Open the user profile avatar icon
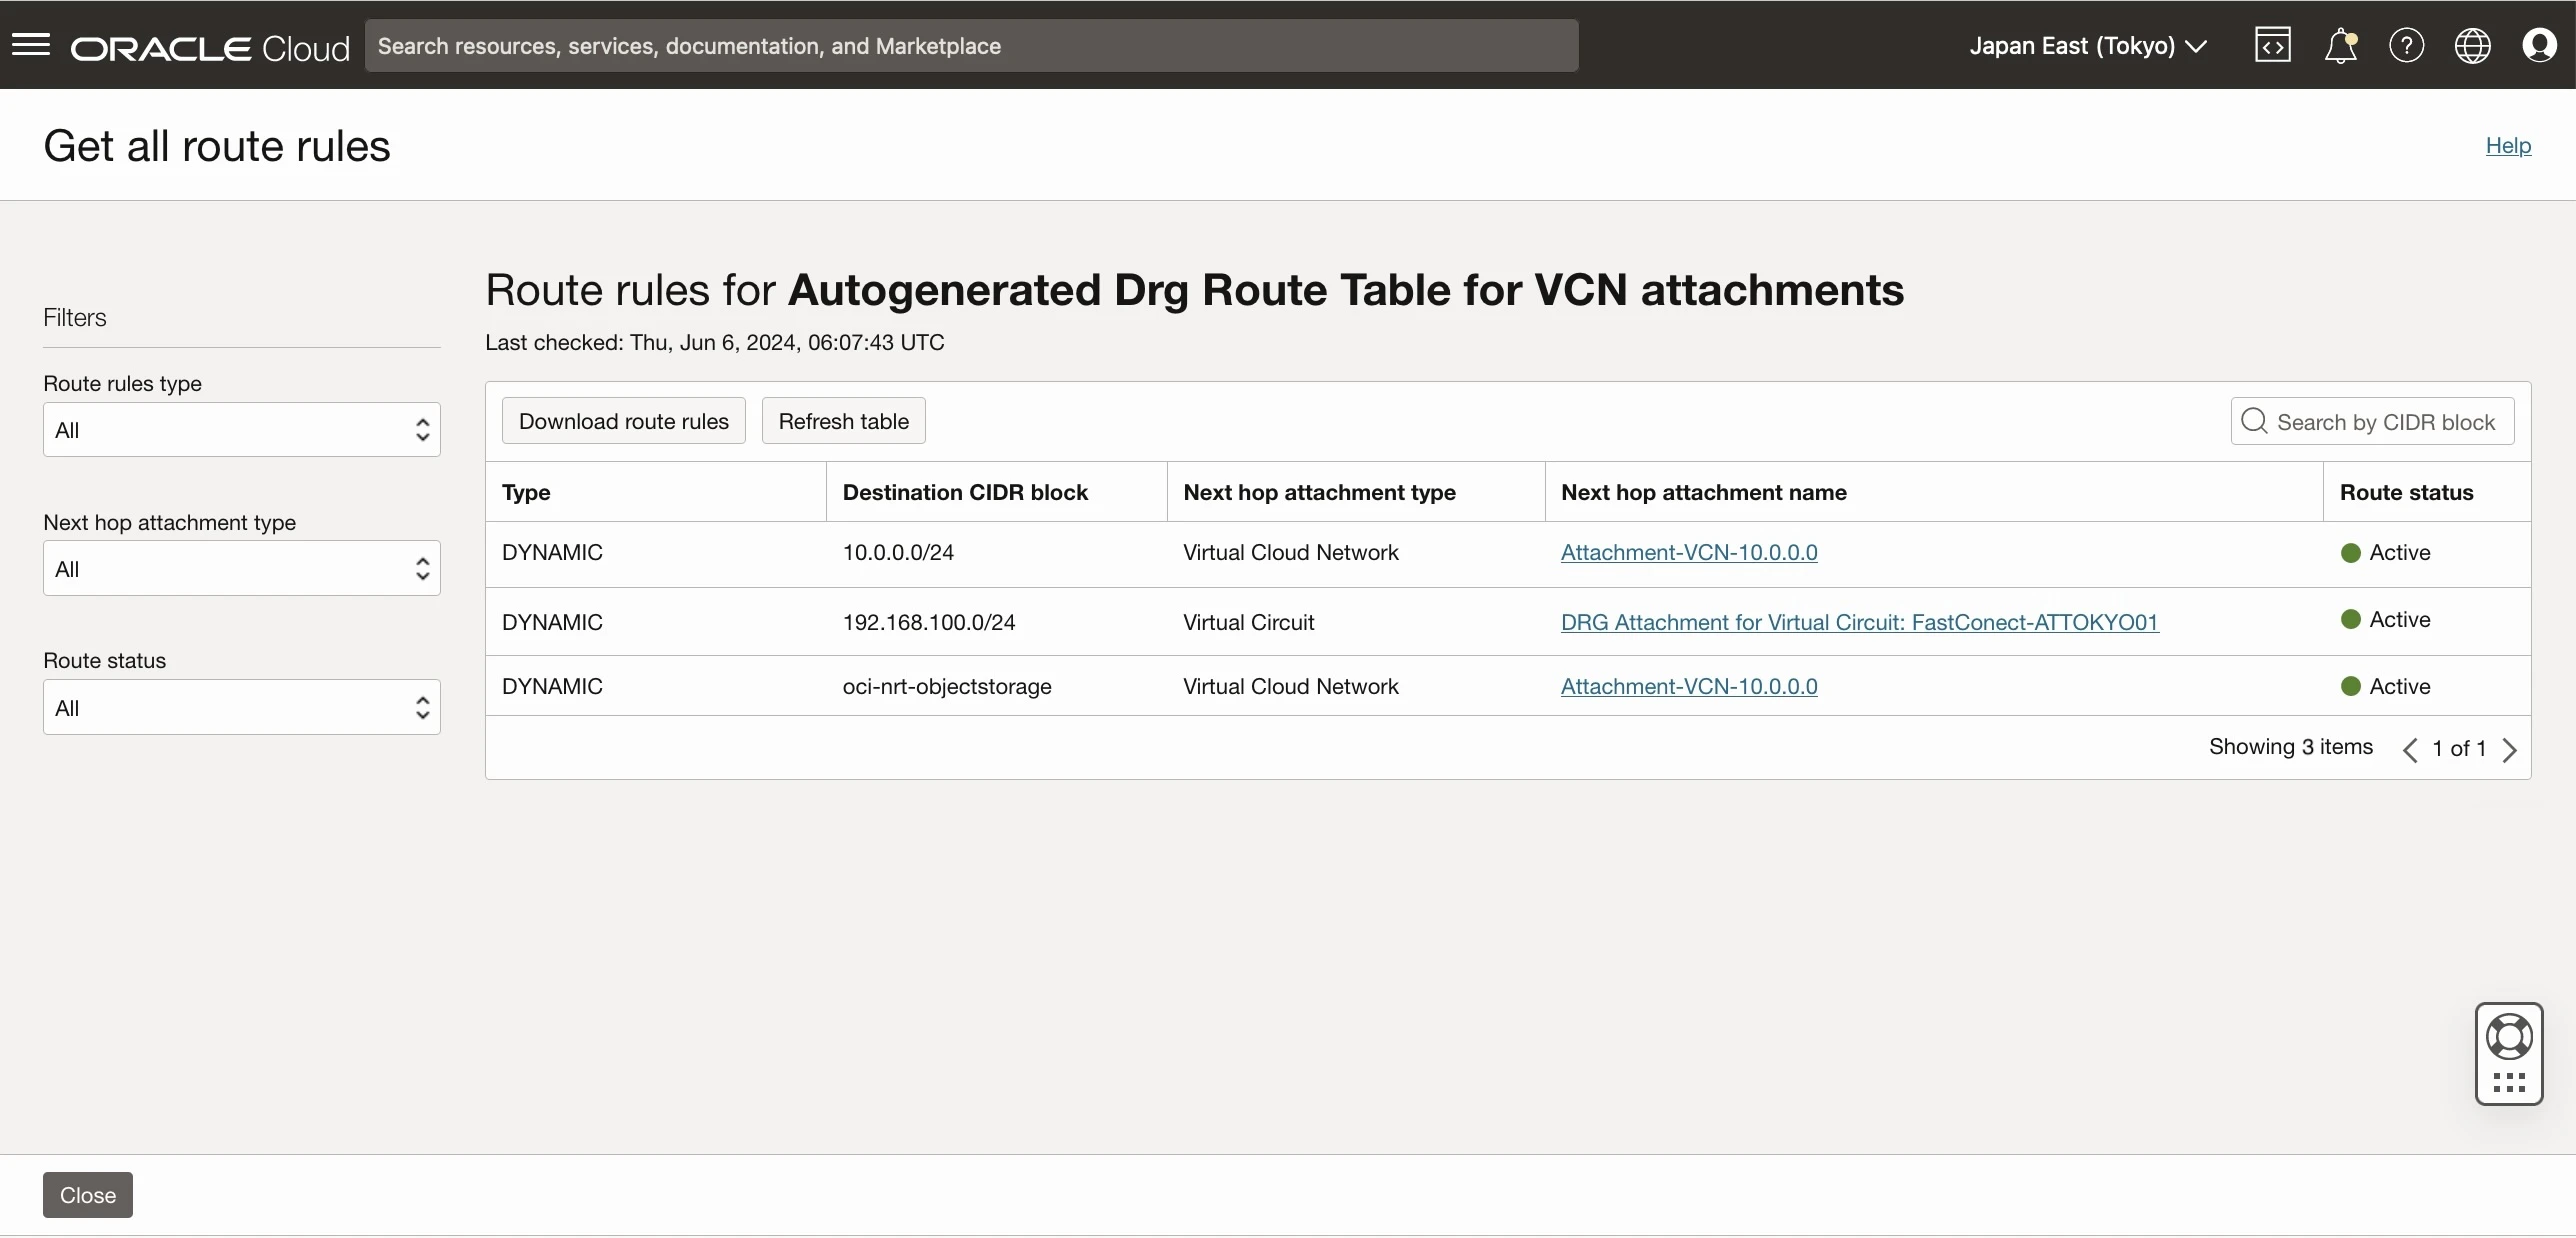Screen dimensions: 2576x1238 (2539, 46)
